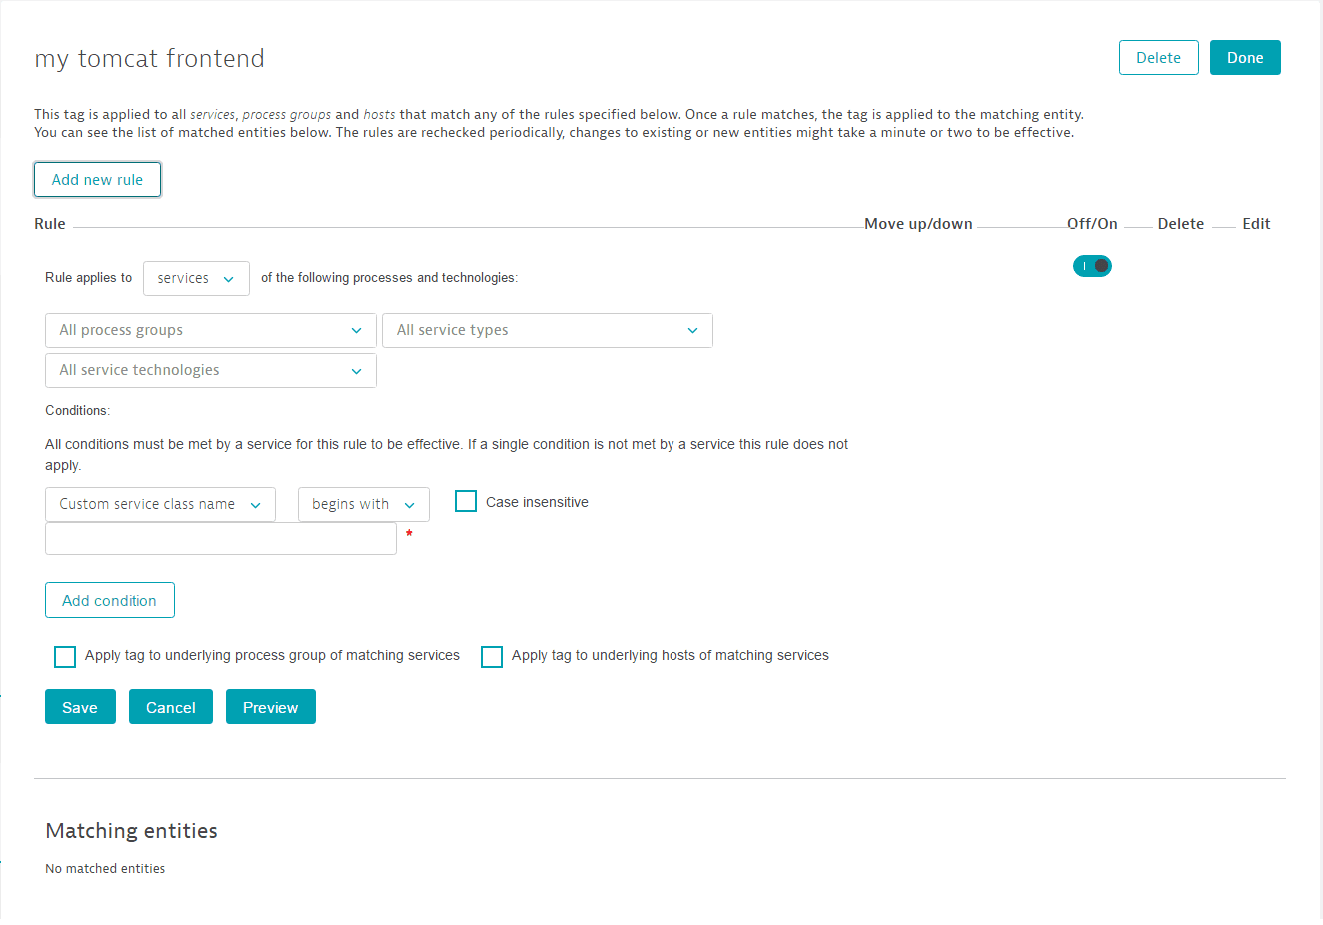
Task: Click the condition value text field
Action: pos(221,539)
